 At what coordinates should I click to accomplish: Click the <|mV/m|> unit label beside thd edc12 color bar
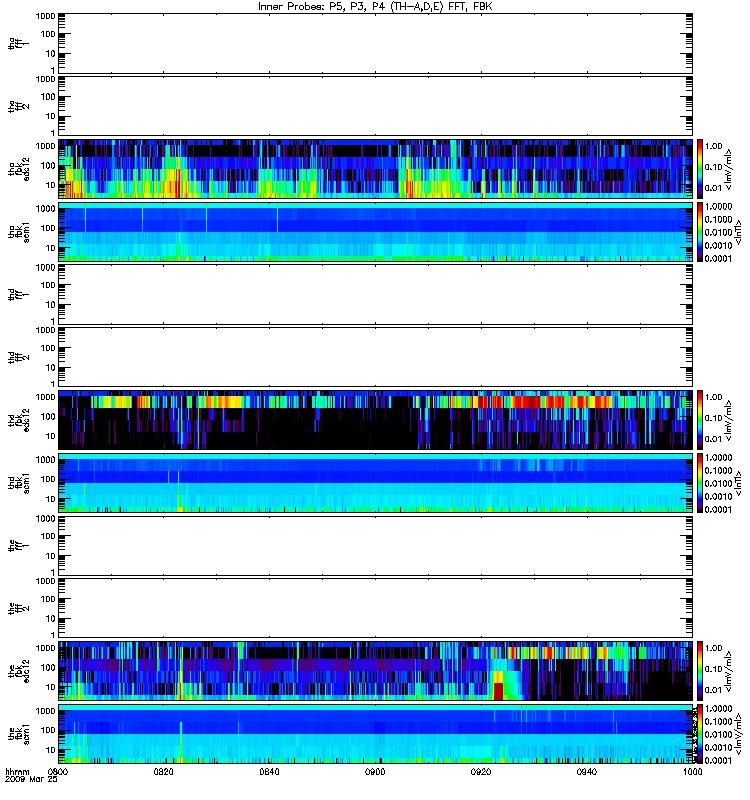(729, 420)
